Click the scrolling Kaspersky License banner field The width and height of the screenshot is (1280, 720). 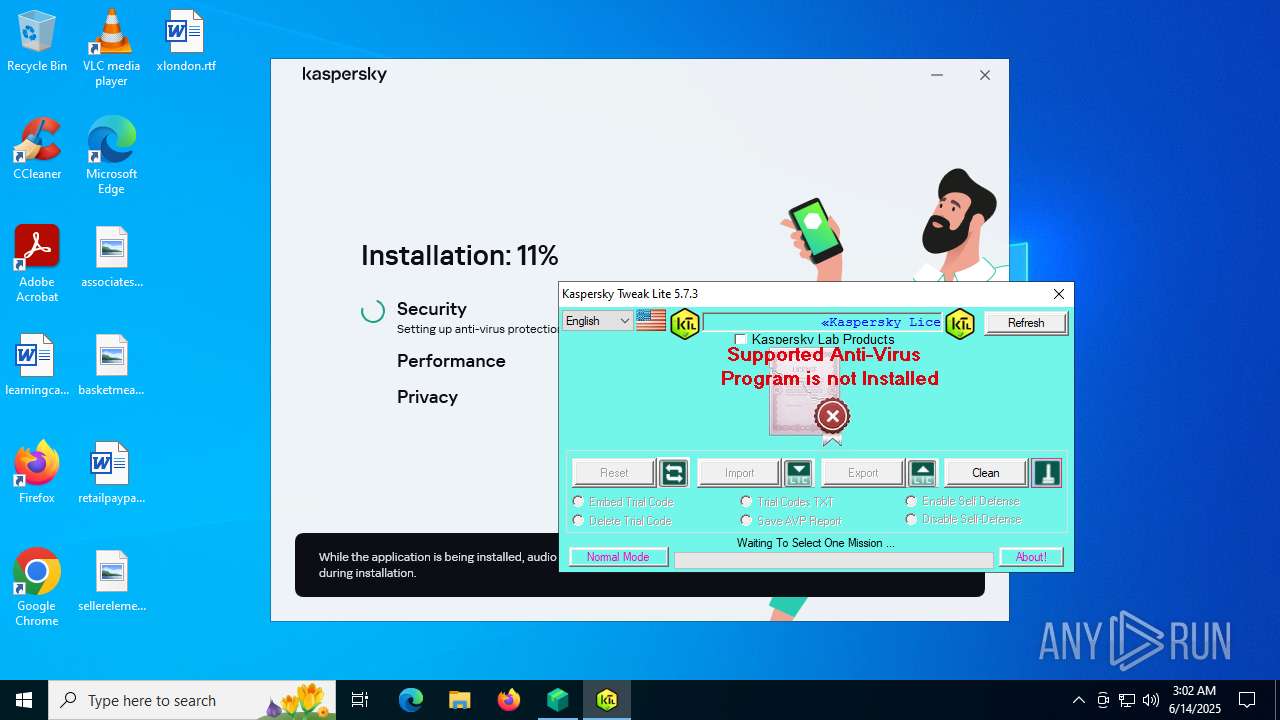[822, 322]
